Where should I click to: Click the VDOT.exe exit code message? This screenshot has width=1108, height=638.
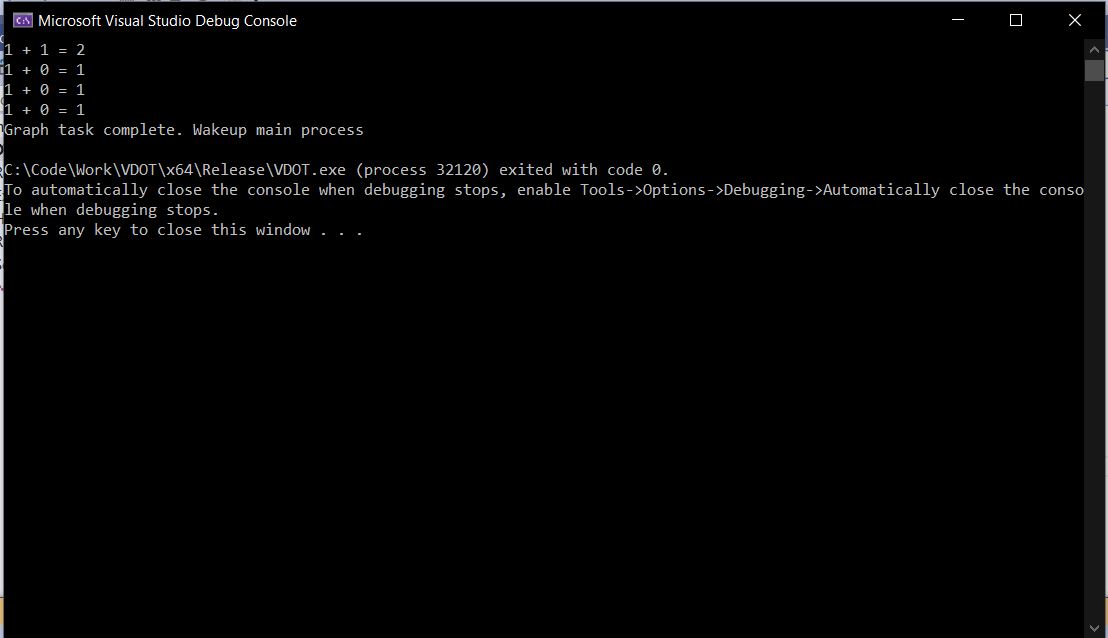[335, 169]
